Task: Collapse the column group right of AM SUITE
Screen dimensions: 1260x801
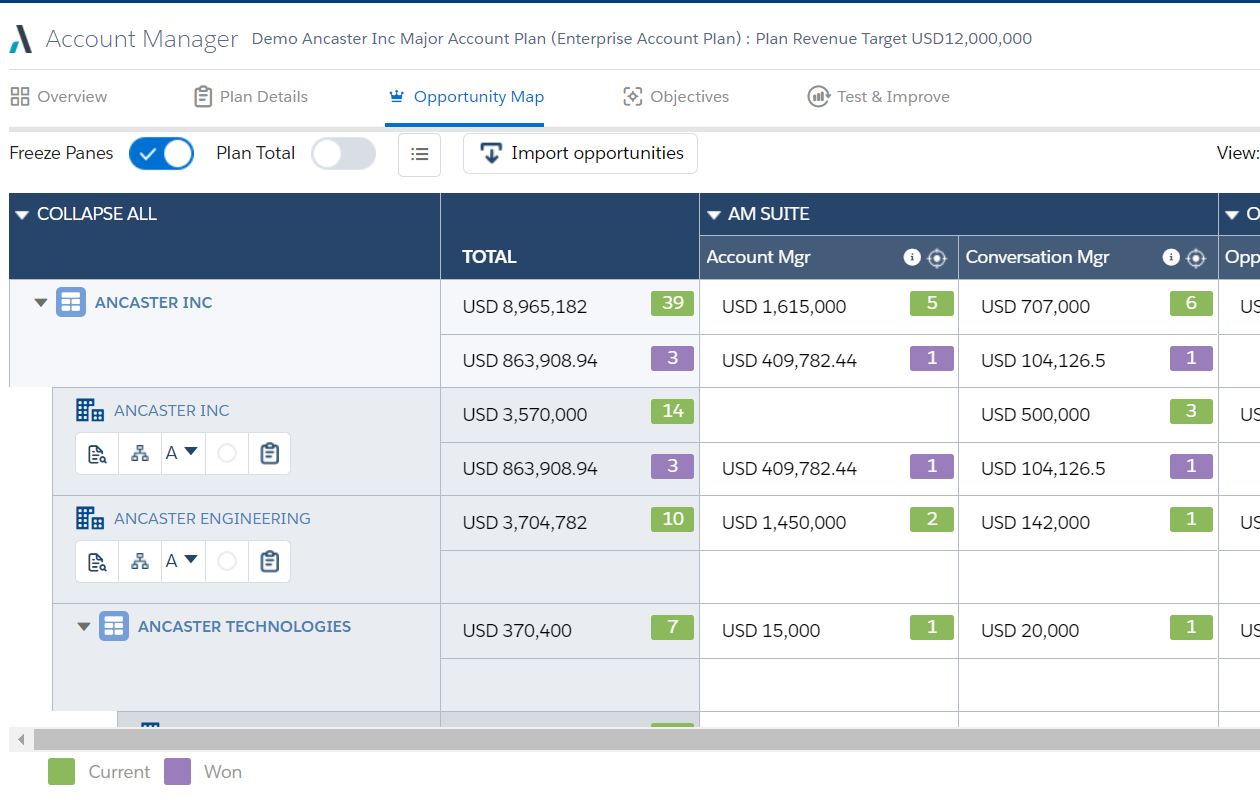Action: pyautogui.click(x=1232, y=215)
